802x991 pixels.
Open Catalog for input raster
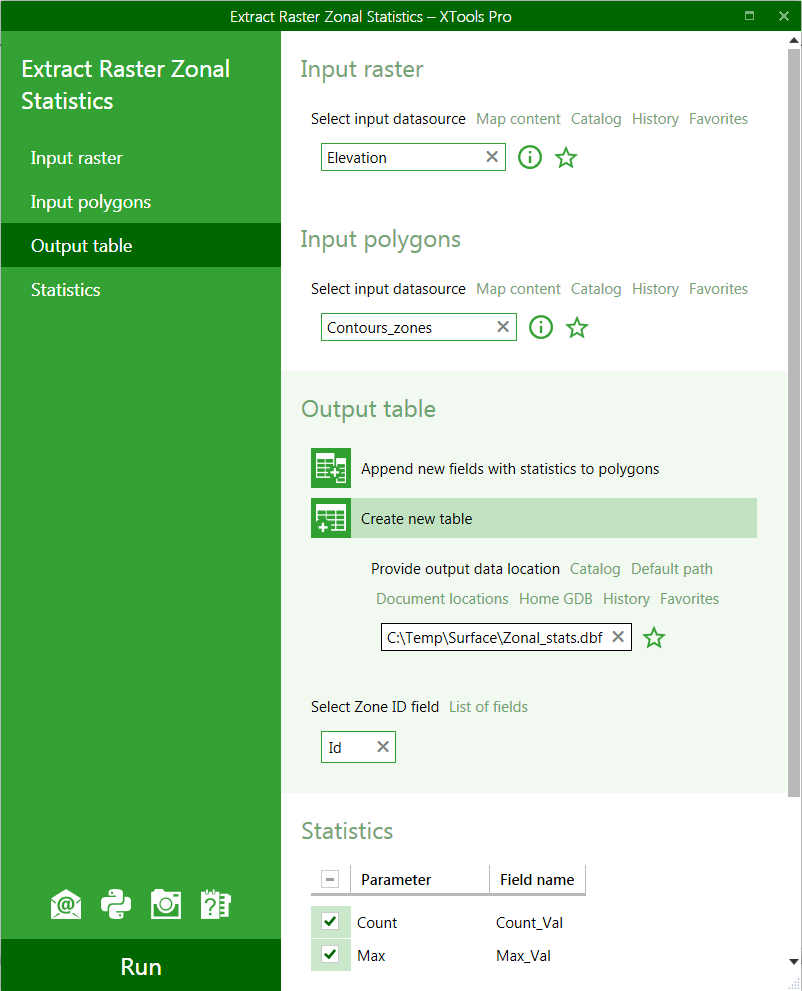[x=596, y=119]
